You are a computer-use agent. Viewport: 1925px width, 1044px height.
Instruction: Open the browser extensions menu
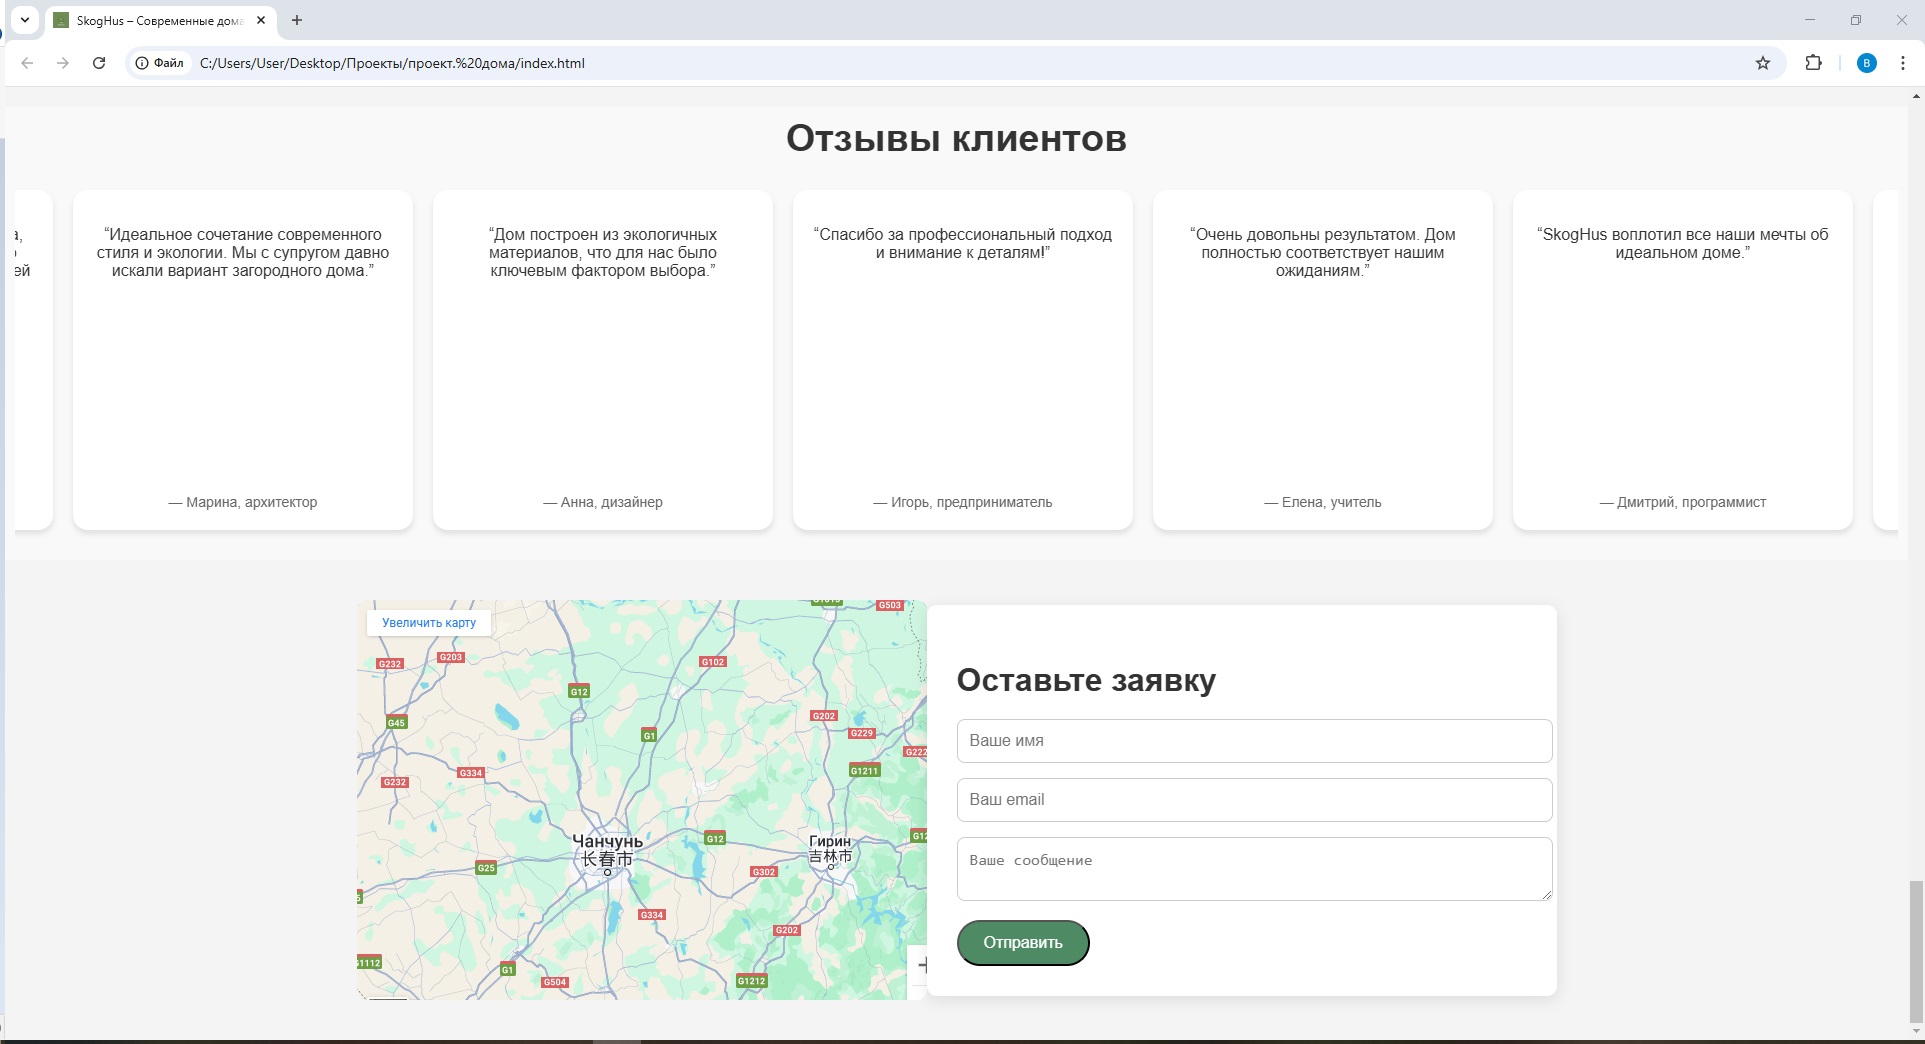(1813, 63)
